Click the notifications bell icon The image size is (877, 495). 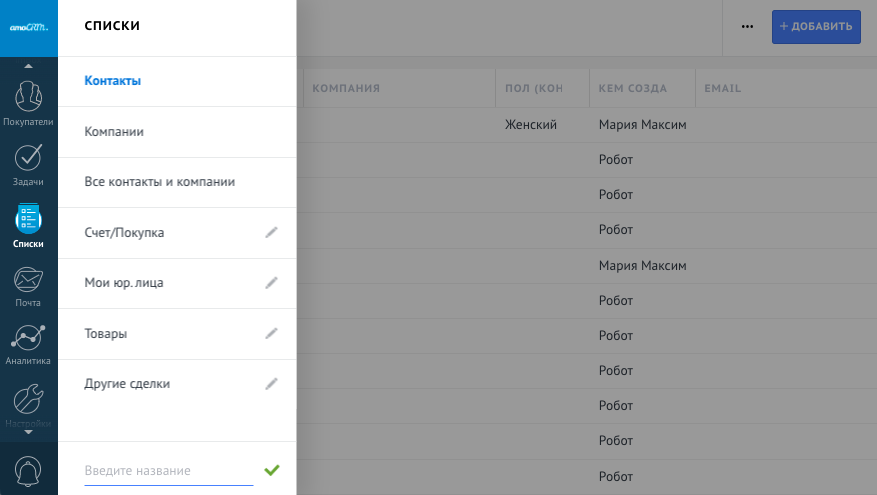click(x=28, y=471)
